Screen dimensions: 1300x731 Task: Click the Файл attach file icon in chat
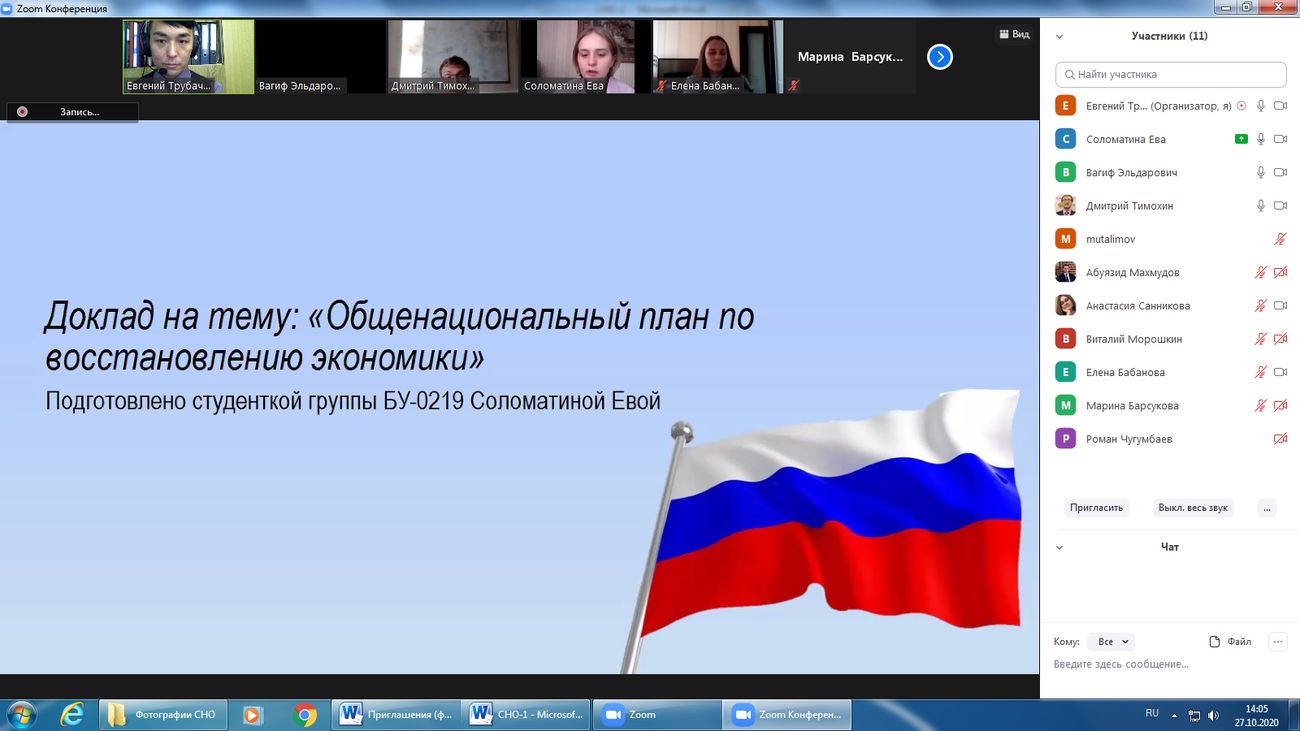pyautogui.click(x=1215, y=642)
